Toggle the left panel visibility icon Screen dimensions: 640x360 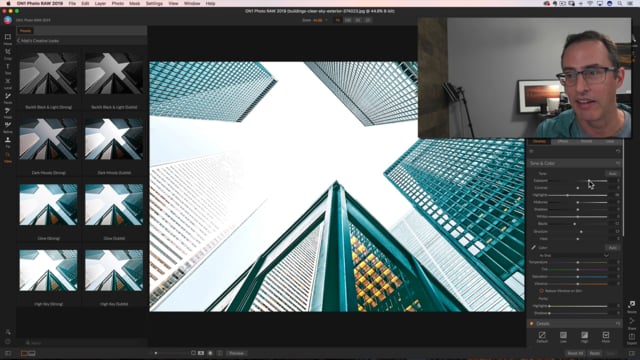pos(8,353)
